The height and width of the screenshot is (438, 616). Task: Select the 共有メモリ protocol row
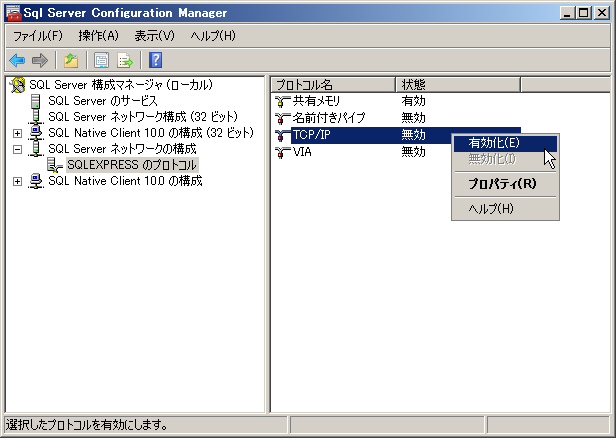click(x=397, y=101)
